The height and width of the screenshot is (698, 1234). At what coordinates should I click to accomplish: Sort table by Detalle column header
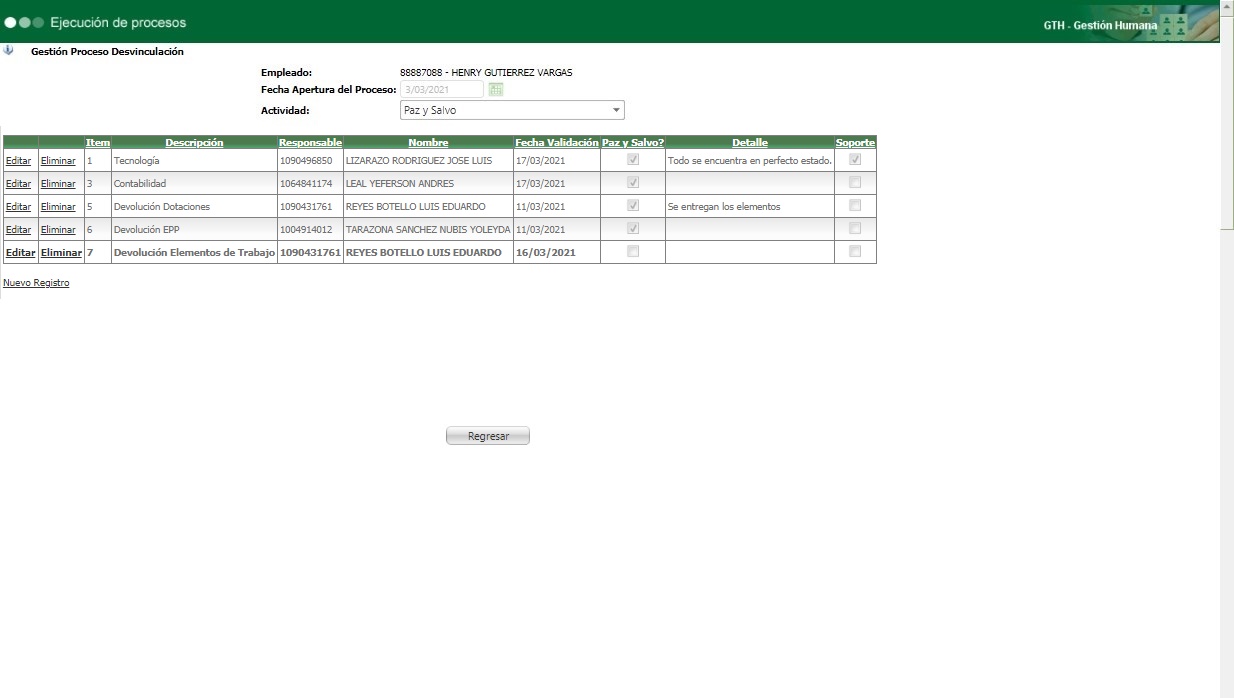(x=750, y=143)
